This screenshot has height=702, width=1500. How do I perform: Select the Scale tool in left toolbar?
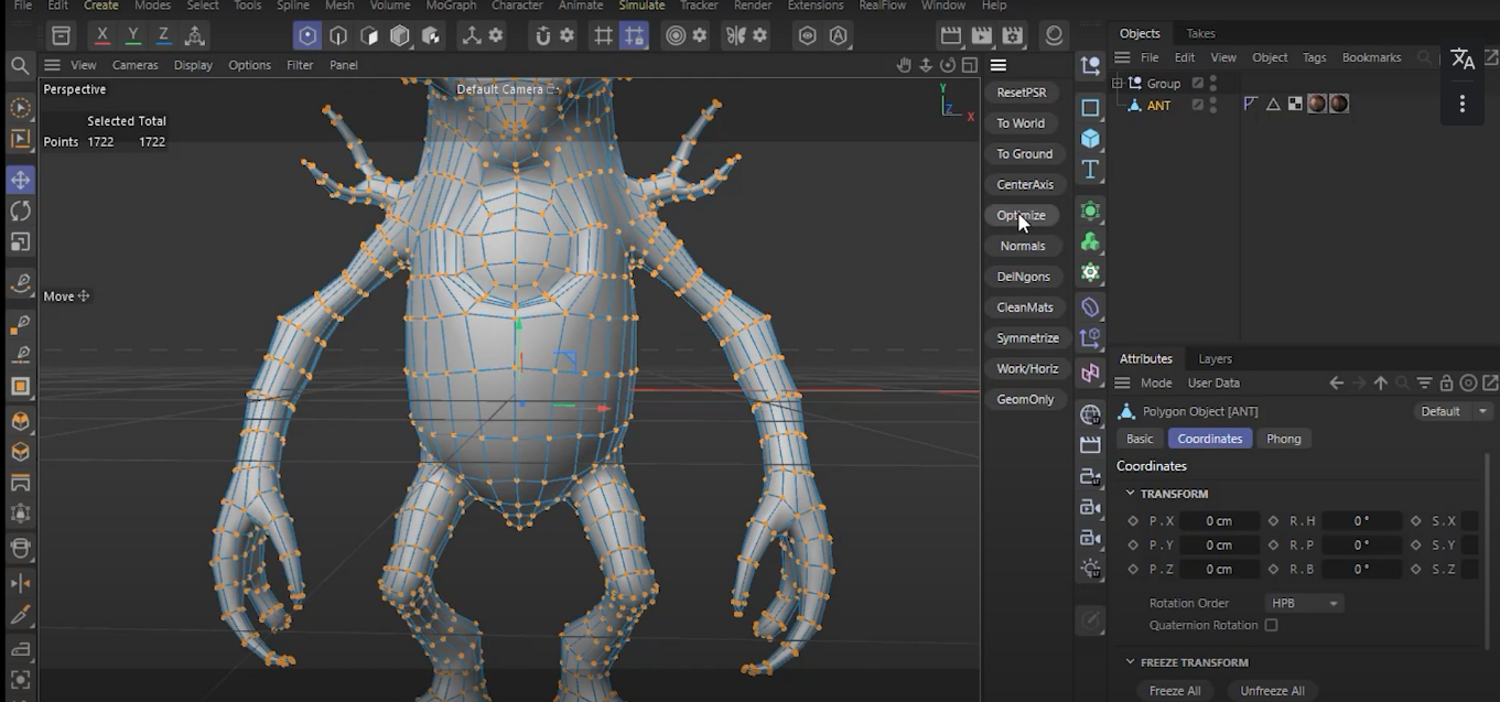pyautogui.click(x=20, y=242)
